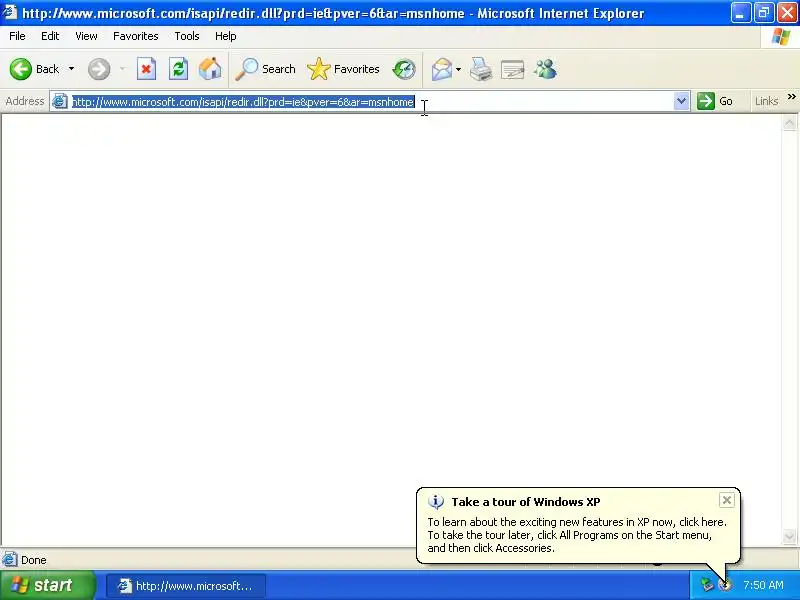
Task: Open the Back history dropdown arrow
Action: click(x=71, y=69)
